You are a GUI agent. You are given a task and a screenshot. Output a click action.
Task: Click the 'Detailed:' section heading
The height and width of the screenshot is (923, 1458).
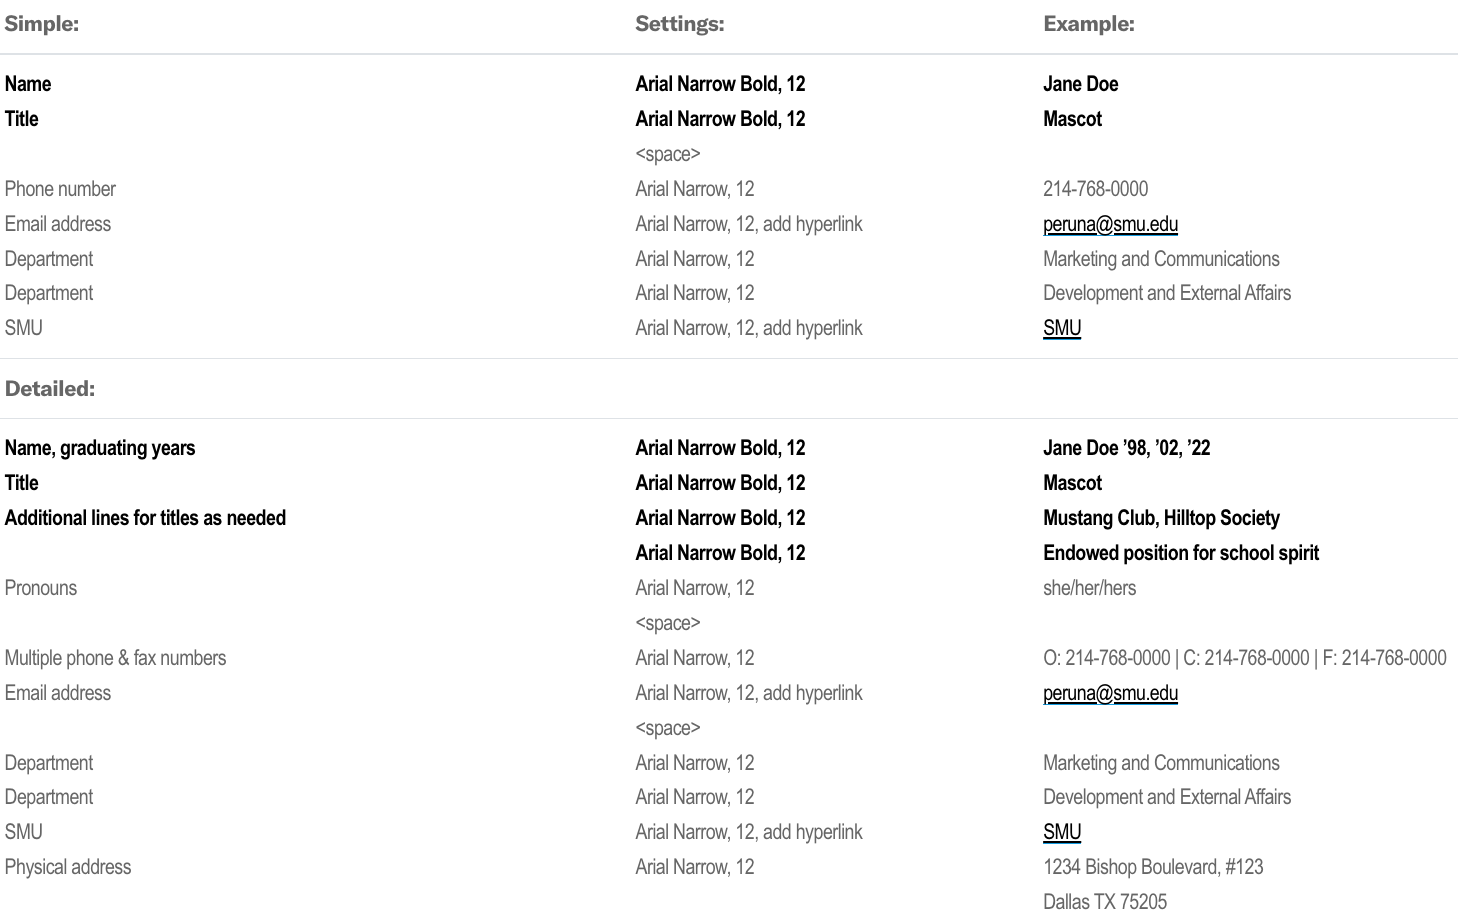(x=50, y=388)
